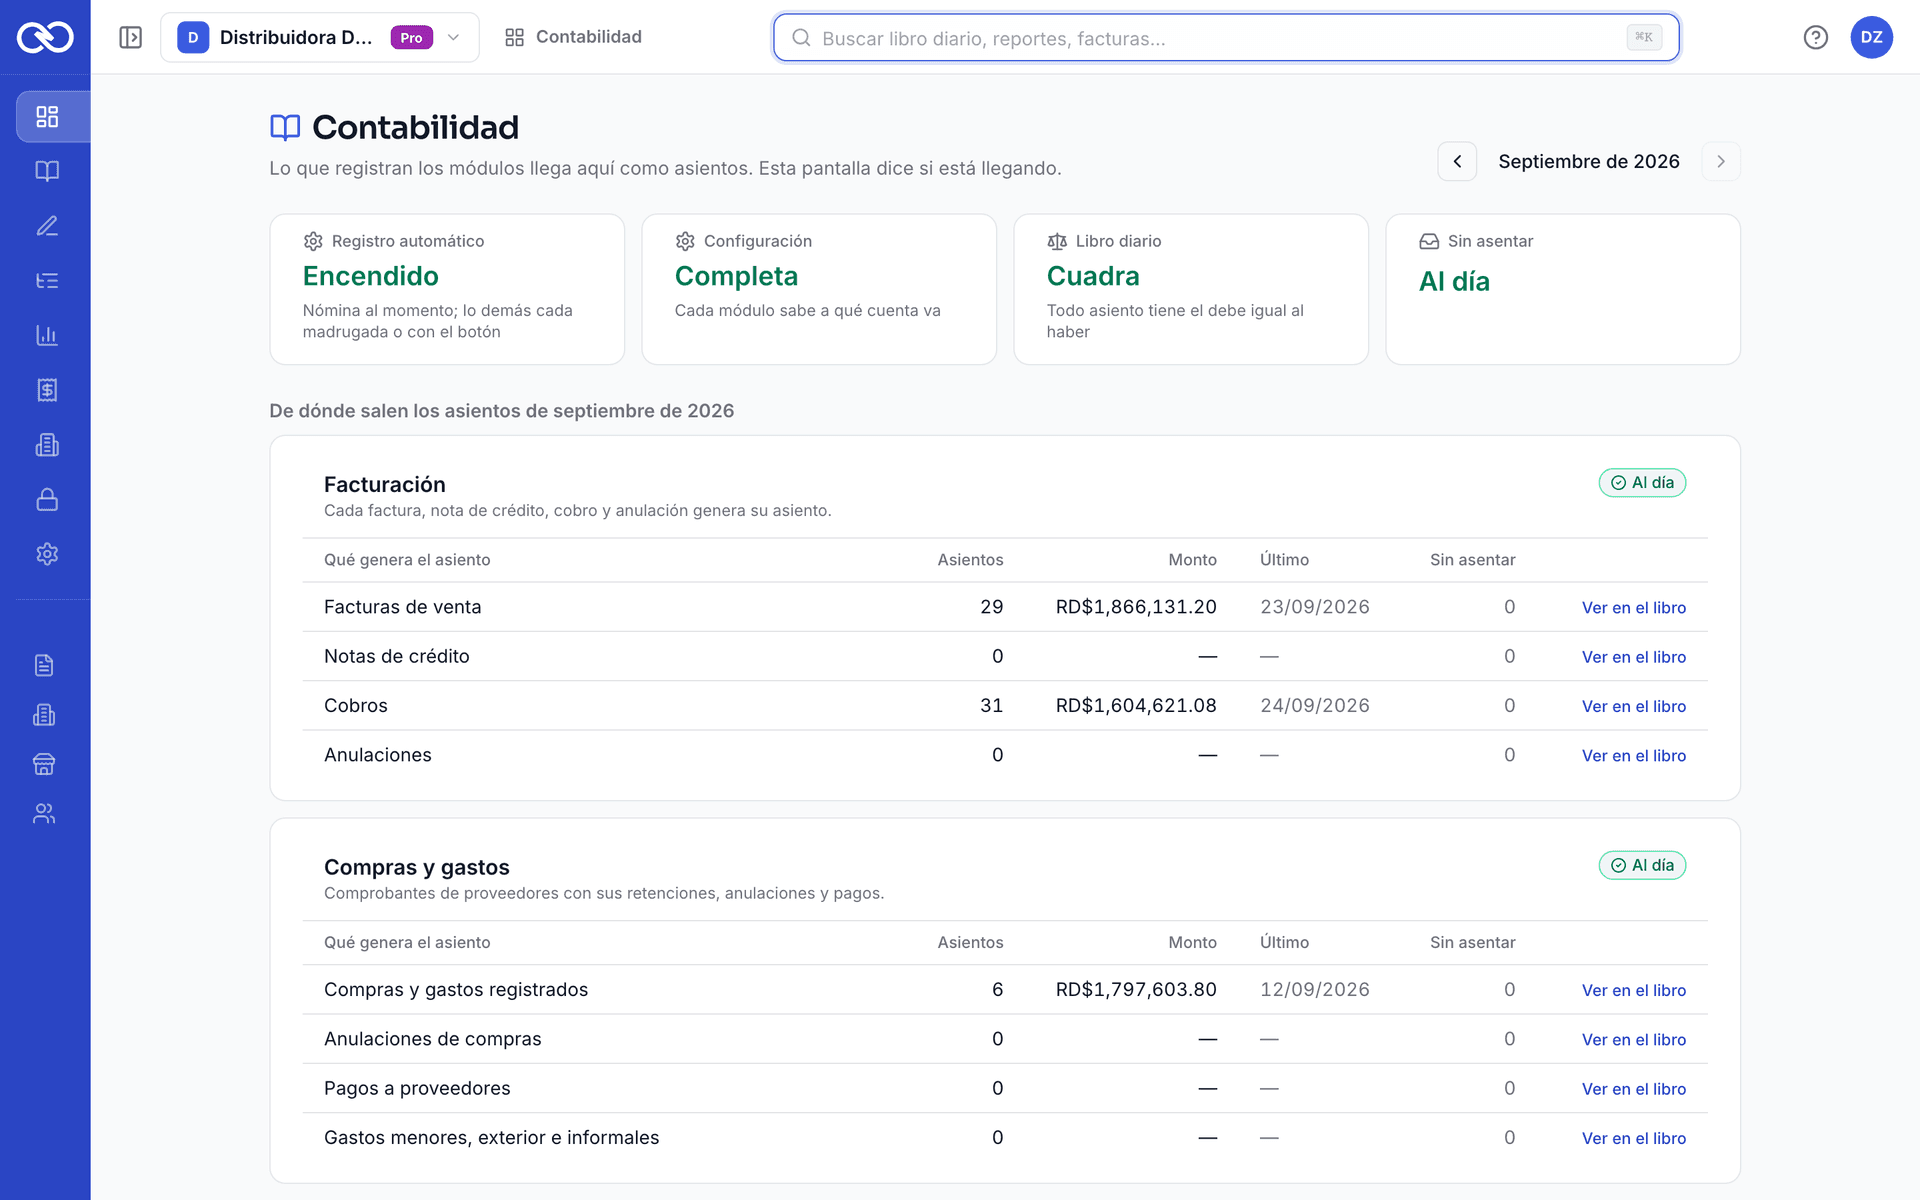Click the help question mark icon
This screenshot has width=1920, height=1200.
click(1816, 37)
